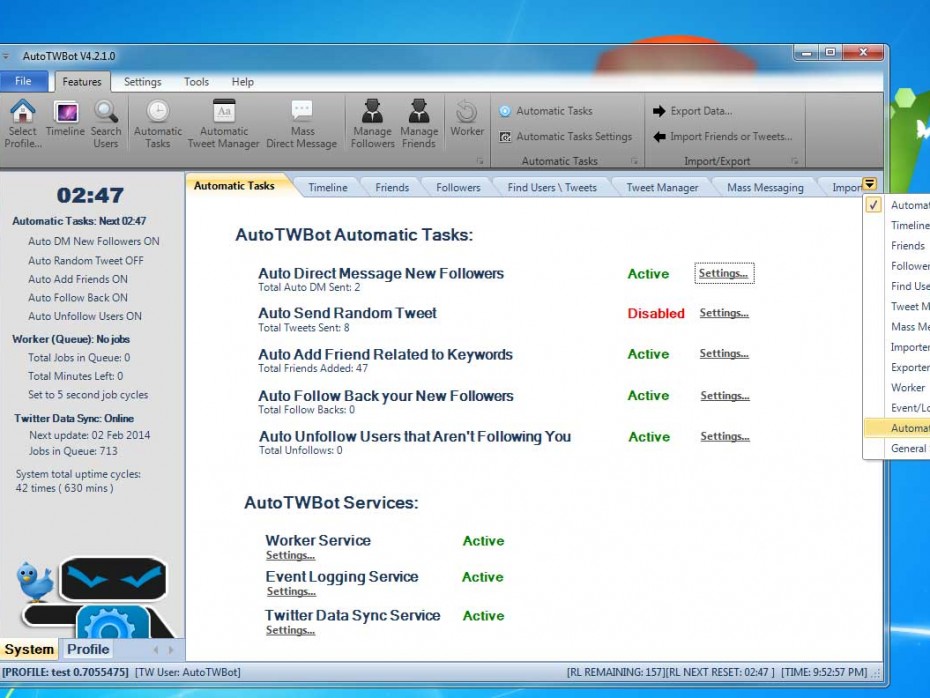The image size is (930, 698).
Task: Choose Tweet M… entry in dropdown list
Action: coord(897,307)
